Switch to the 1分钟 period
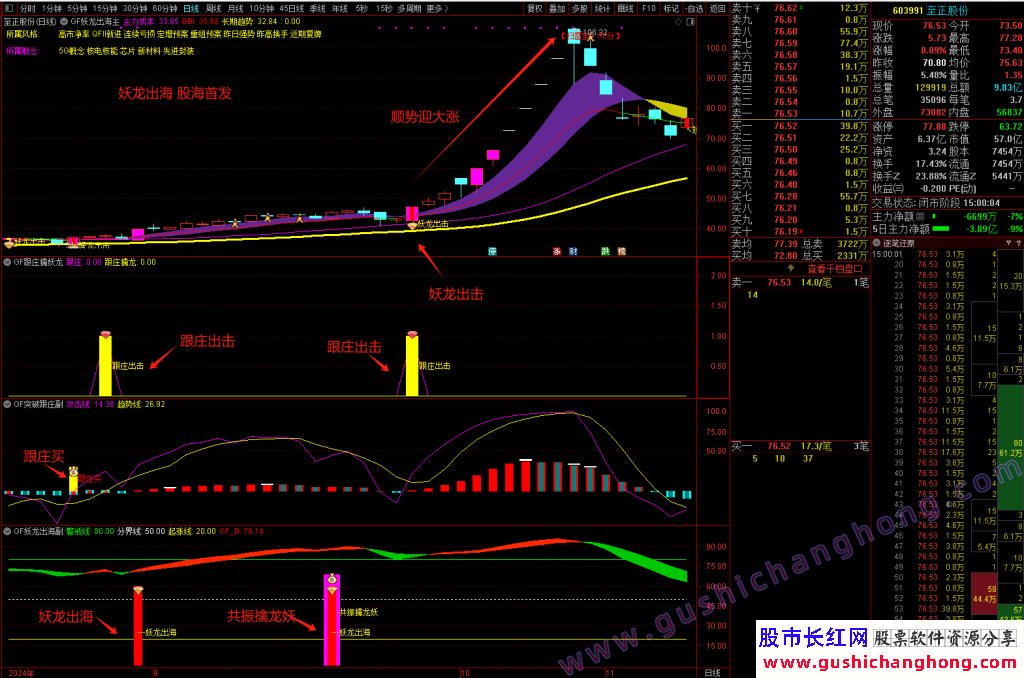This screenshot has height=678, width=1024. tap(52, 8)
